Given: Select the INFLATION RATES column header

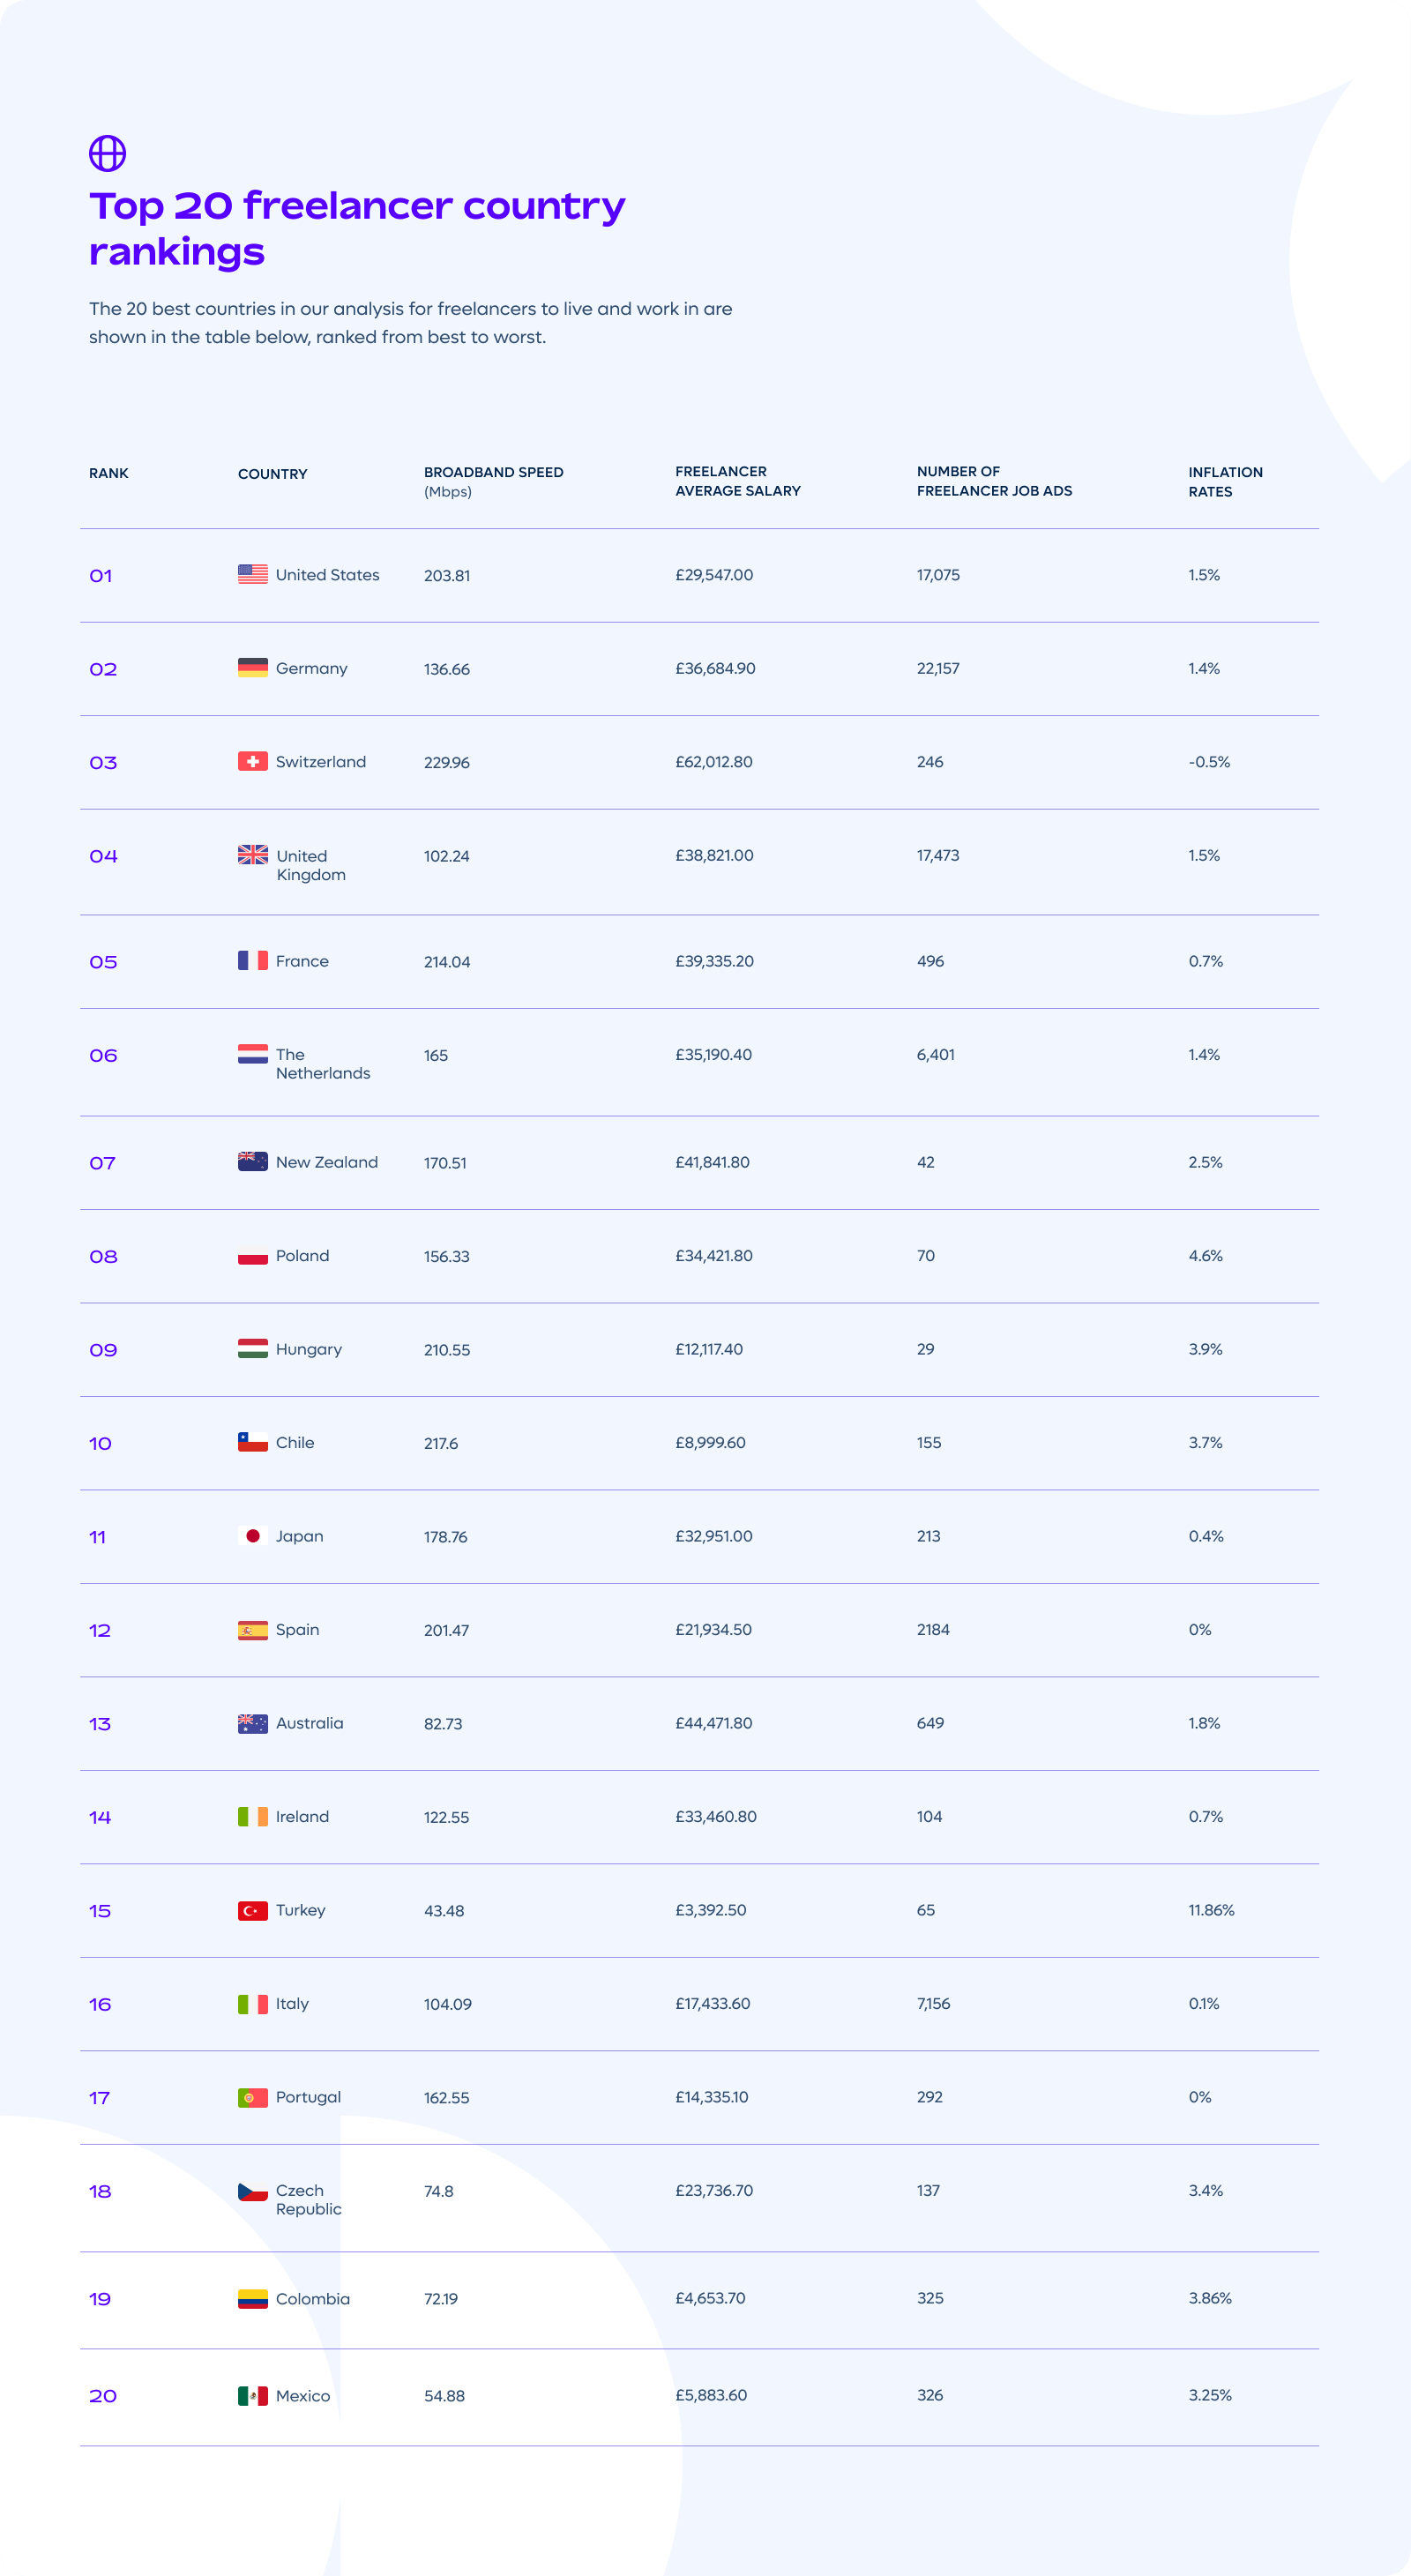Looking at the screenshot, I should pos(1225,481).
